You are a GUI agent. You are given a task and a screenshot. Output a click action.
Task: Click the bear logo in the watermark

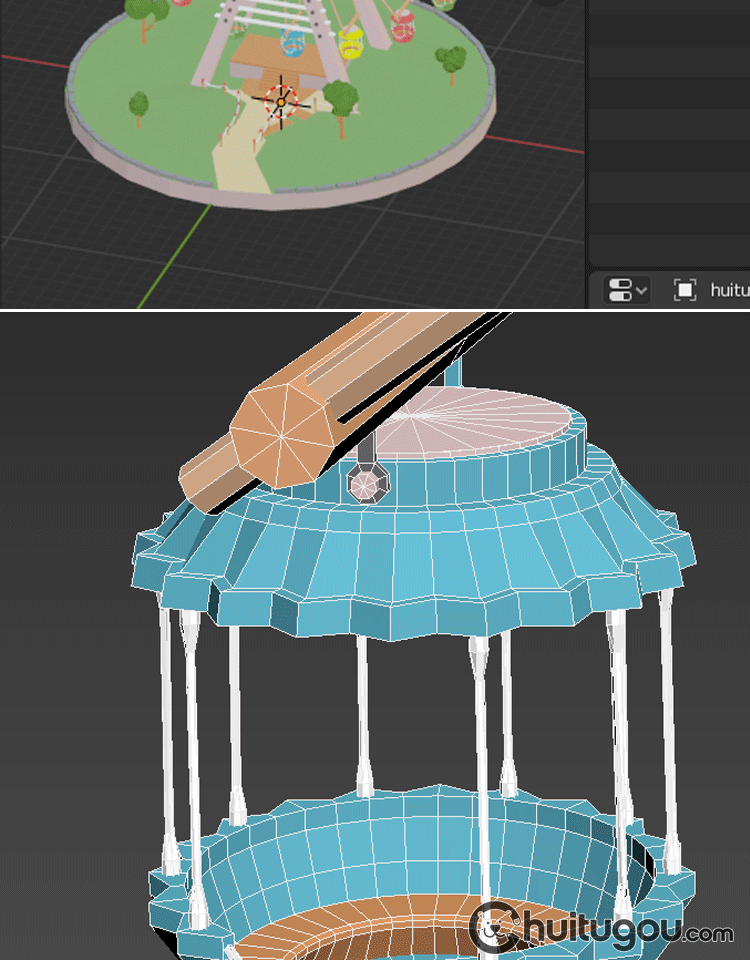pos(493,929)
